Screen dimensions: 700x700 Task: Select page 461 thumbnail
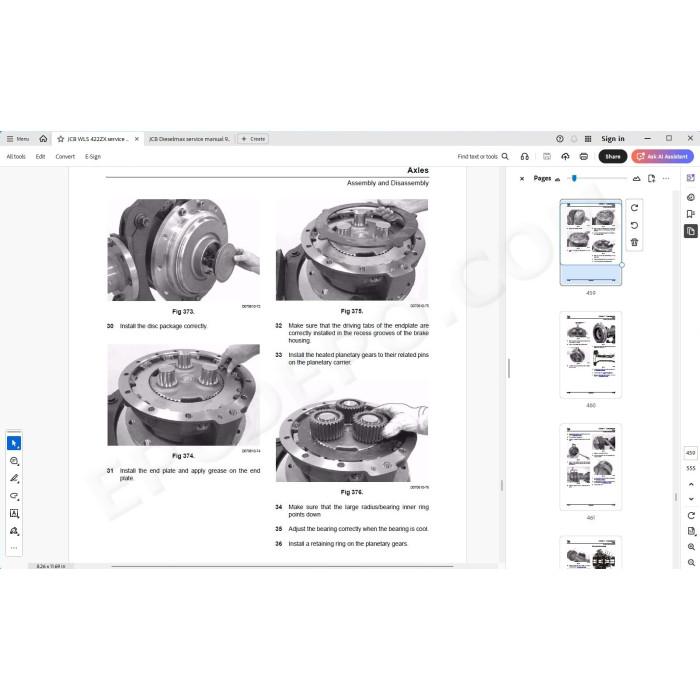click(x=591, y=467)
